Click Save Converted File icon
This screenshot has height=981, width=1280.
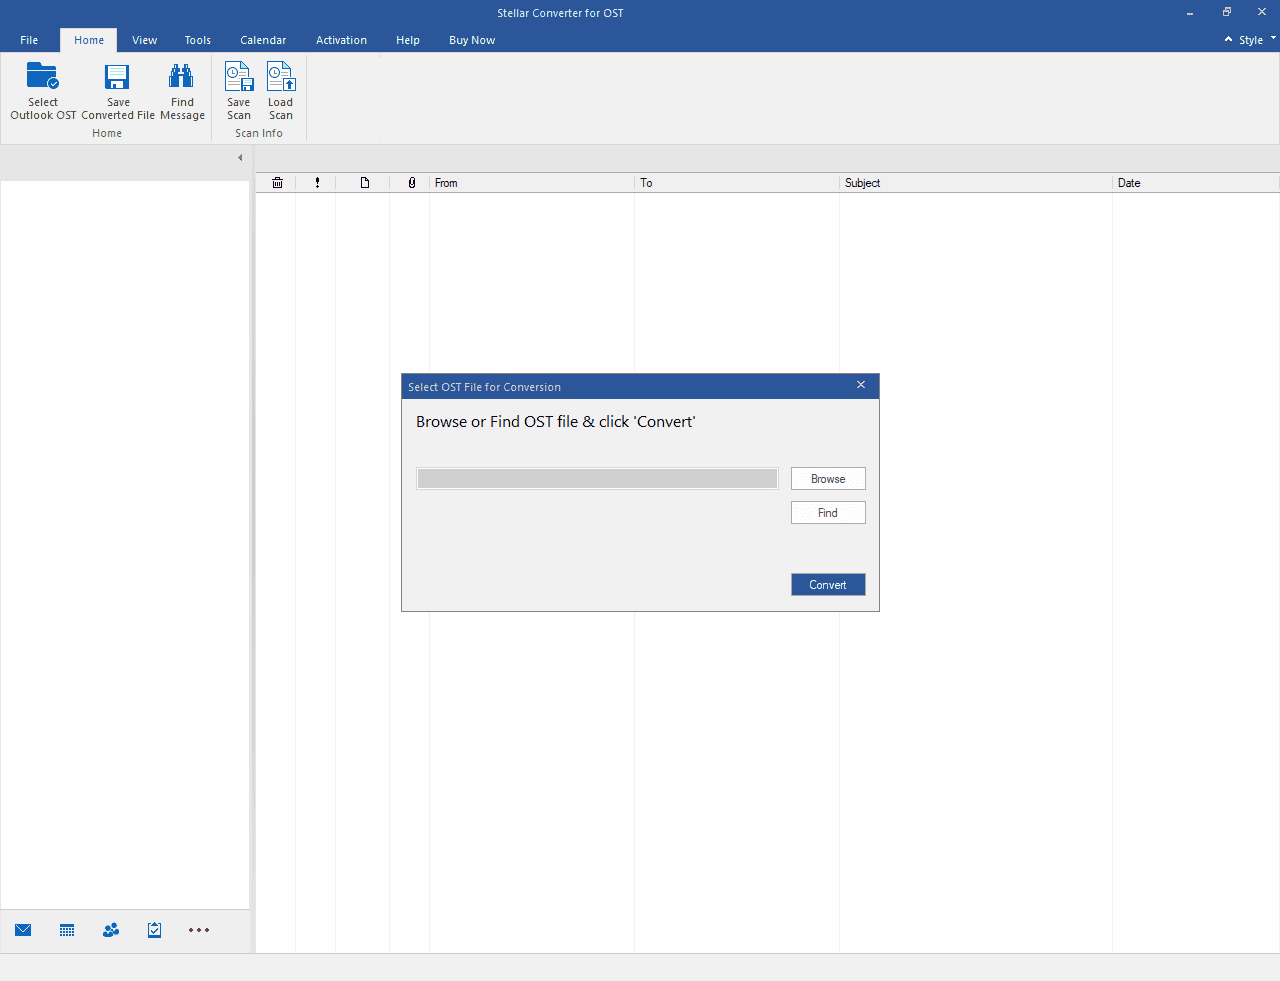pos(118,78)
